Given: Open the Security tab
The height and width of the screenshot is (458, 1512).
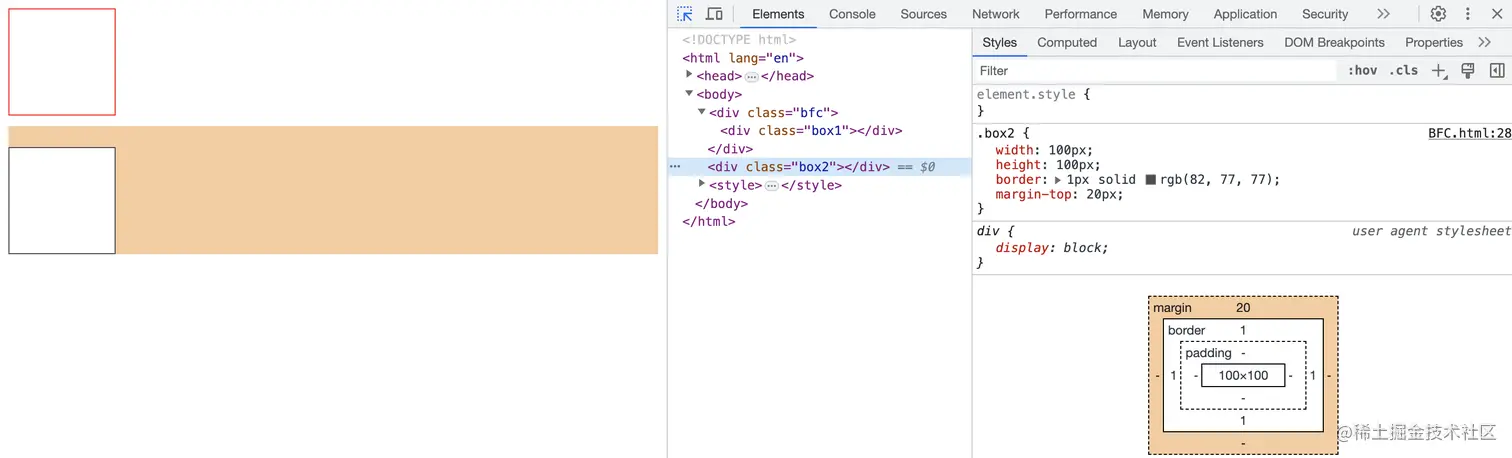Looking at the screenshot, I should click(x=1325, y=14).
